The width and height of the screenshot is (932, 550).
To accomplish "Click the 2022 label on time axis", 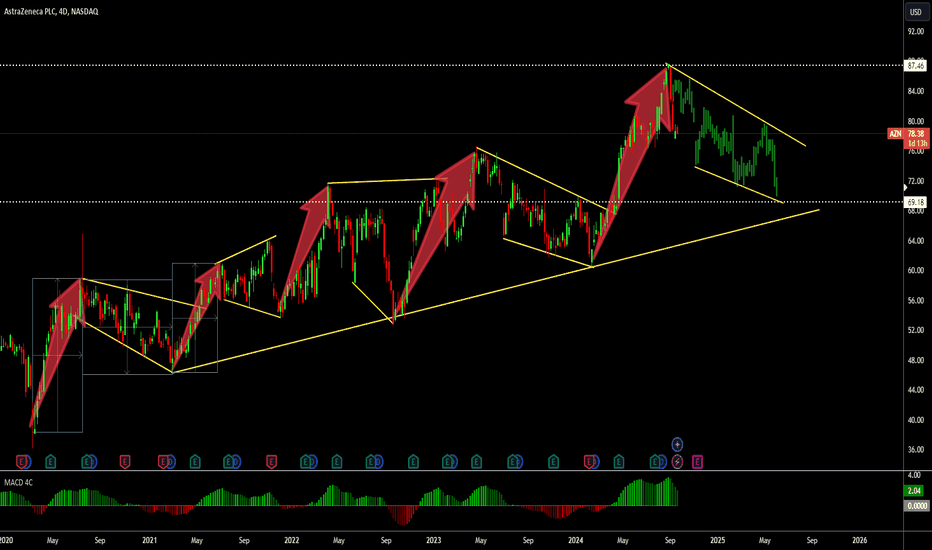I will point(291,540).
